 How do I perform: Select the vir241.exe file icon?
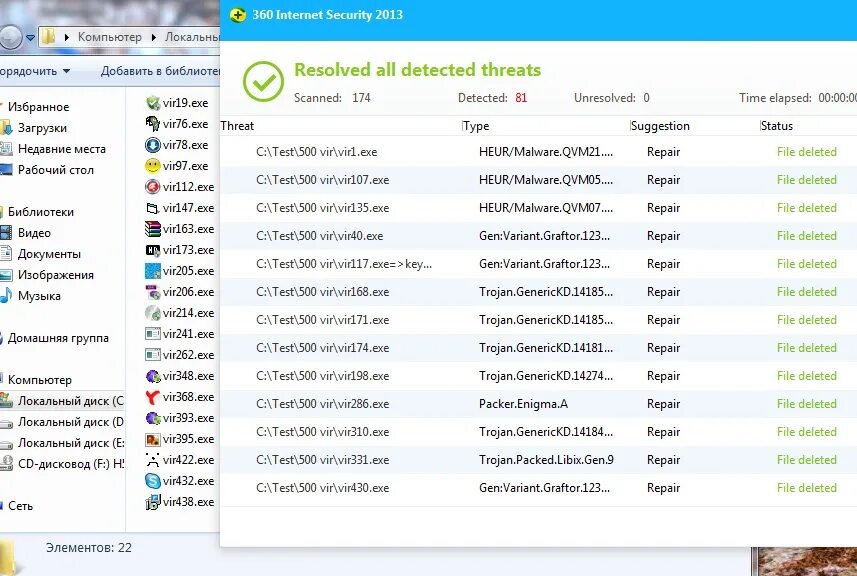point(153,333)
